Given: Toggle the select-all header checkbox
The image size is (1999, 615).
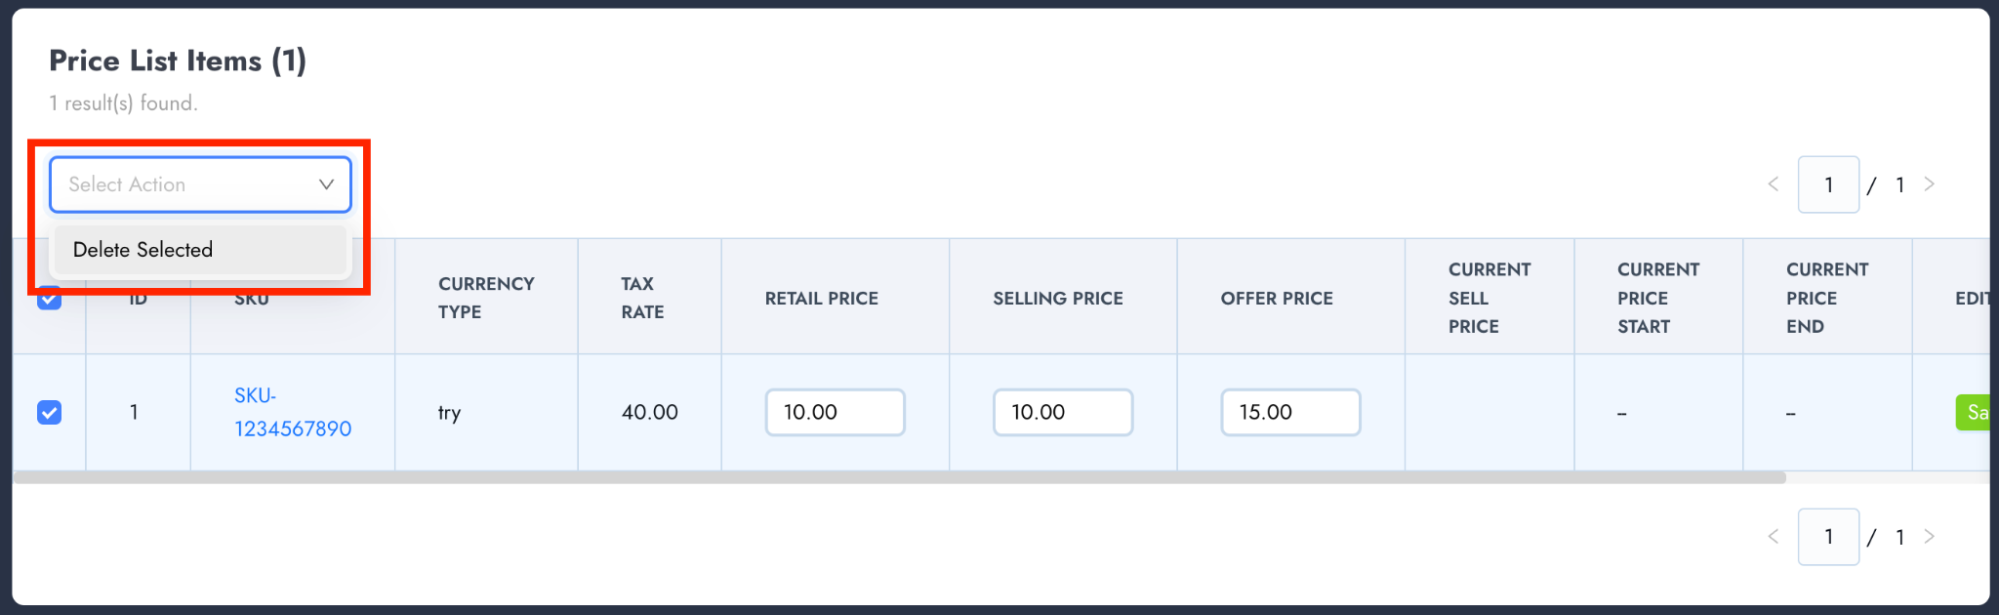Looking at the screenshot, I should point(49,300).
